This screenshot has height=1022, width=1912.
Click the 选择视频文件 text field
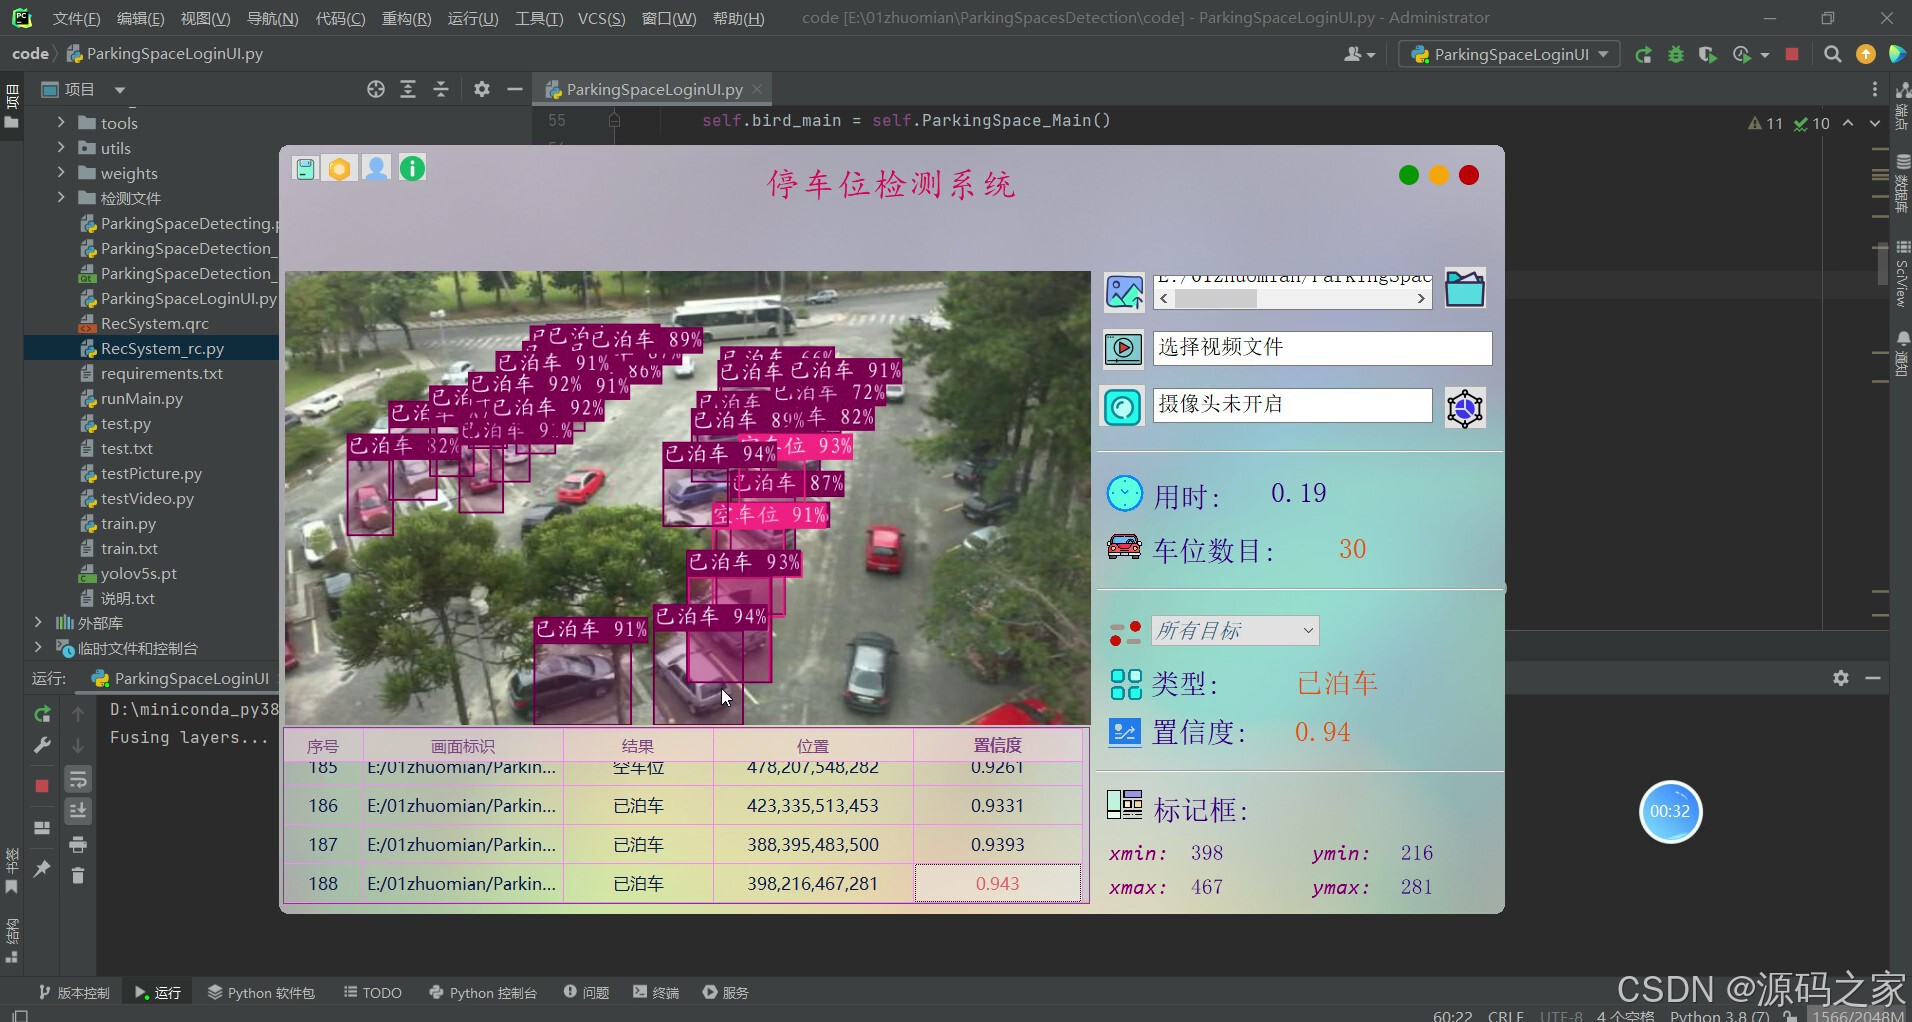[1322, 348]
